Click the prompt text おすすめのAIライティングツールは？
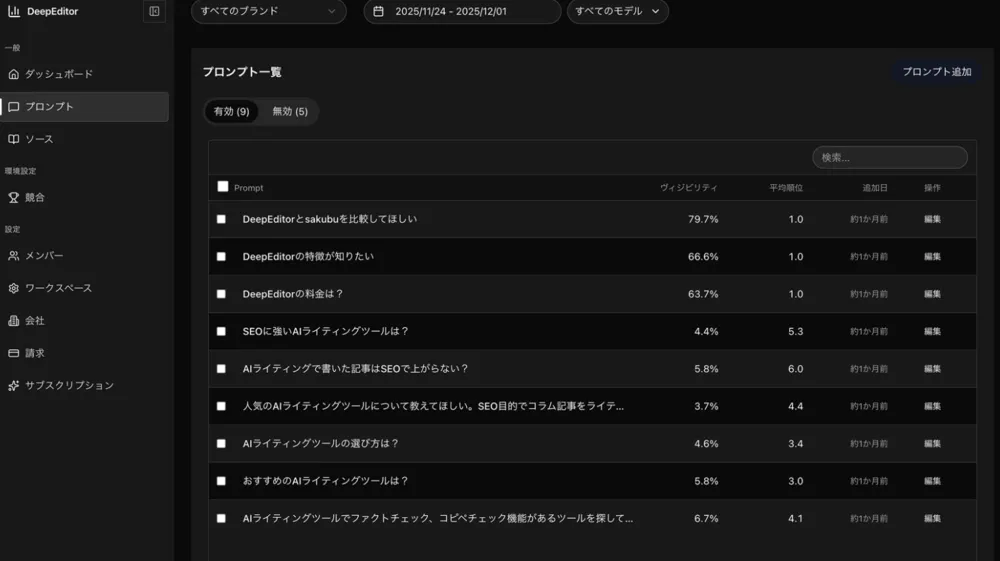This screenshot has height=561, width=1000. click(326, 481)
